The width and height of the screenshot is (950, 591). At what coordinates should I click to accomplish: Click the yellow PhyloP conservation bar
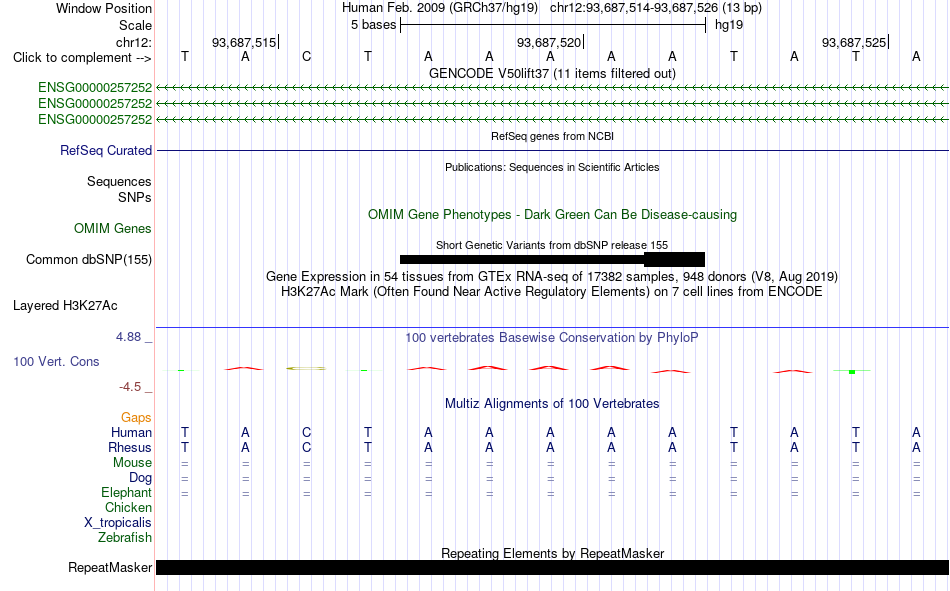click(x=306, y=368)
